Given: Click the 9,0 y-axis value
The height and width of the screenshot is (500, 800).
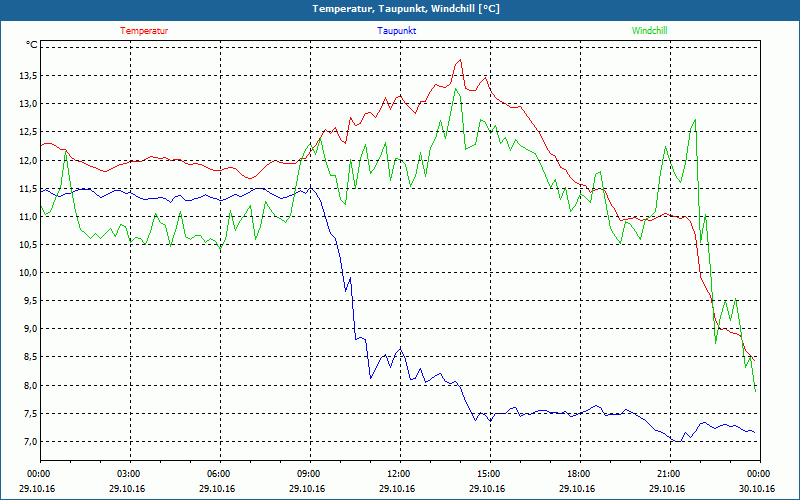Looking at the screenshot, I should (29, 329).
